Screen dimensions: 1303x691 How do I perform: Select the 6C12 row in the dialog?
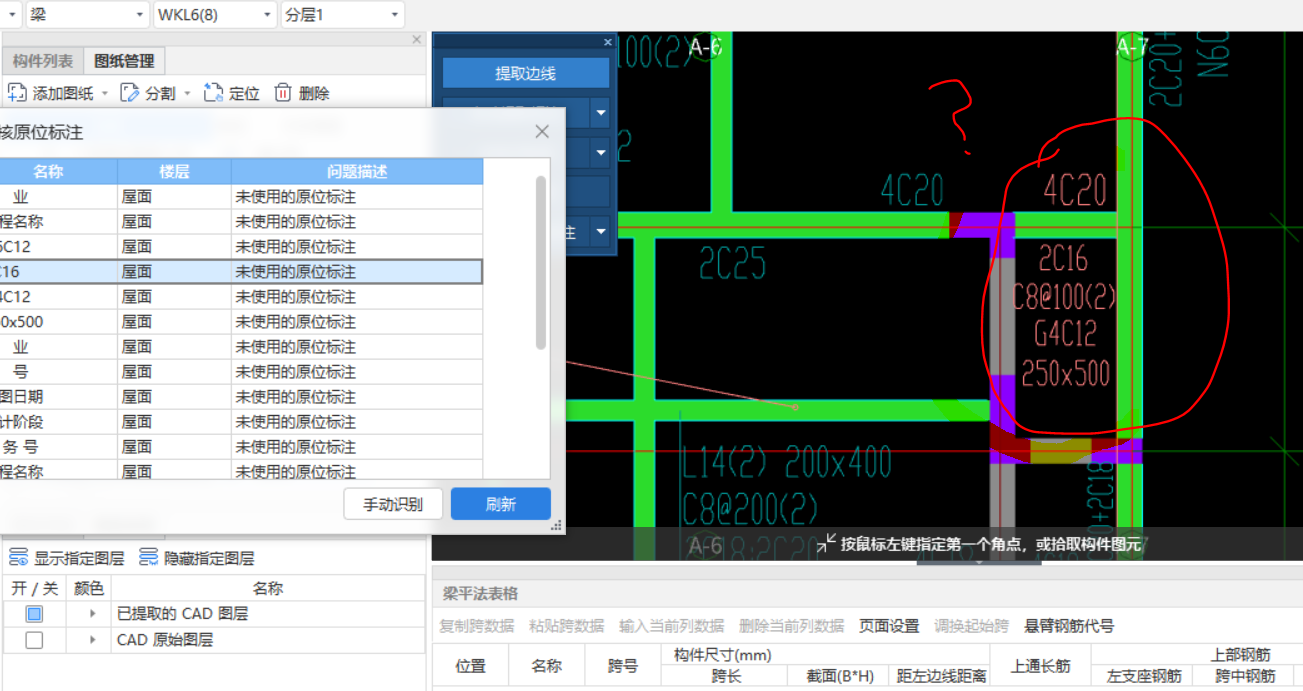click(241, 247)
